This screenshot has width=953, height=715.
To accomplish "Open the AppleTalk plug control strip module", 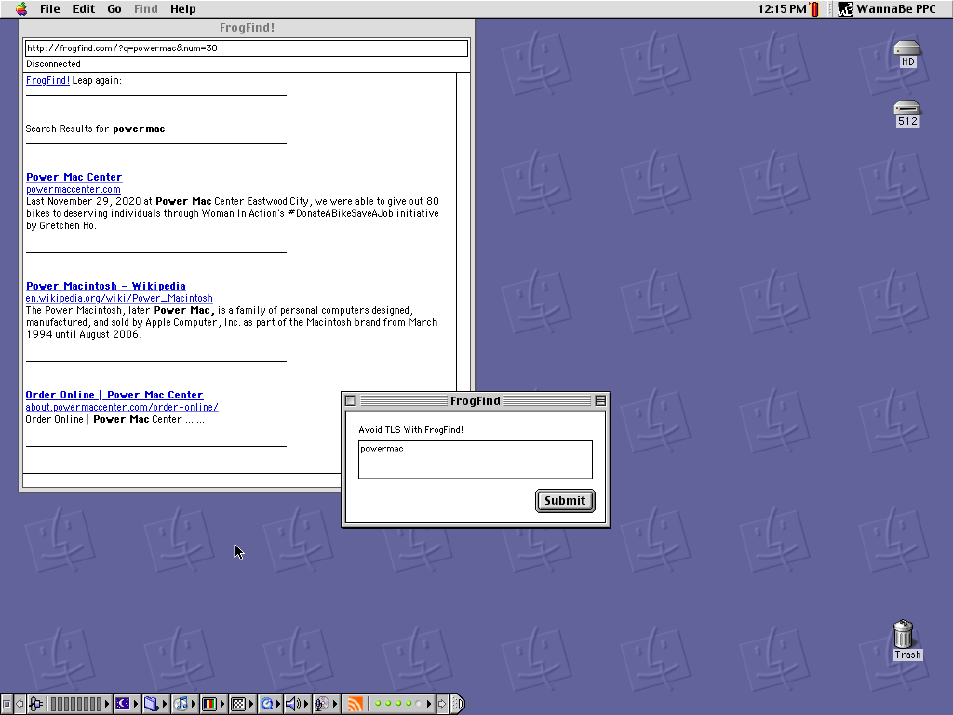I will click(x=36, y=704).
